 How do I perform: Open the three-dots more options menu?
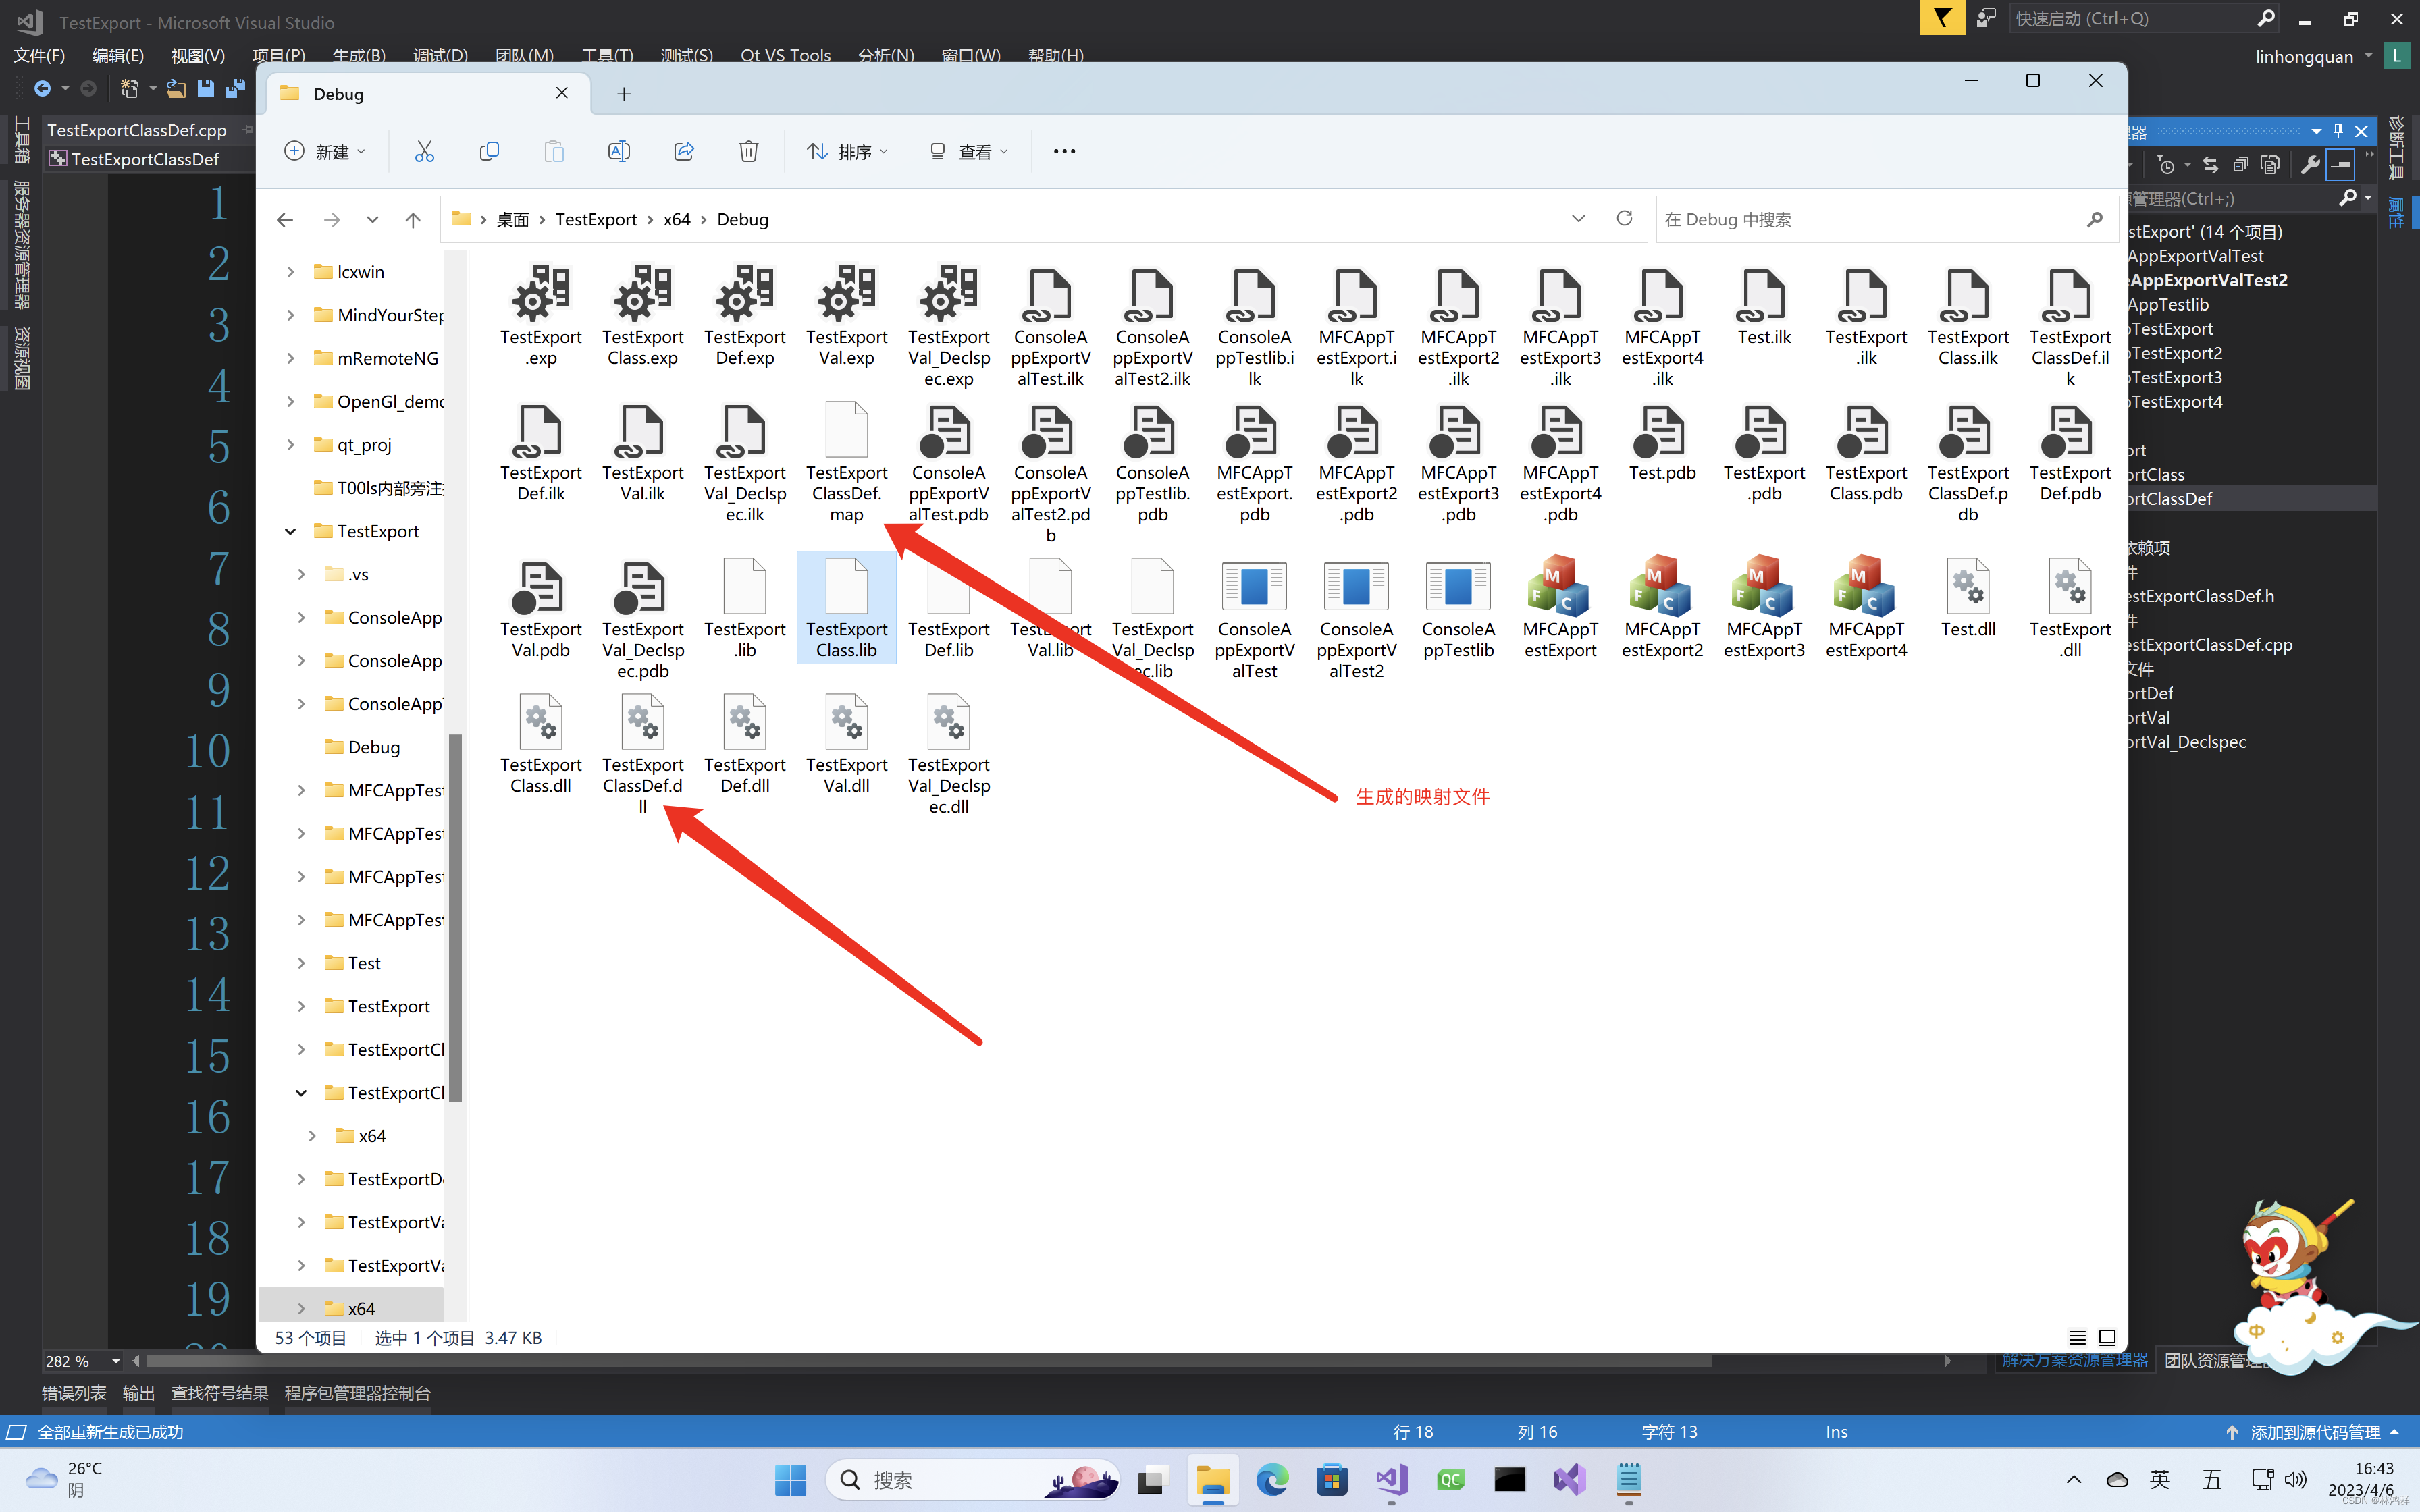click(1064, 151)
